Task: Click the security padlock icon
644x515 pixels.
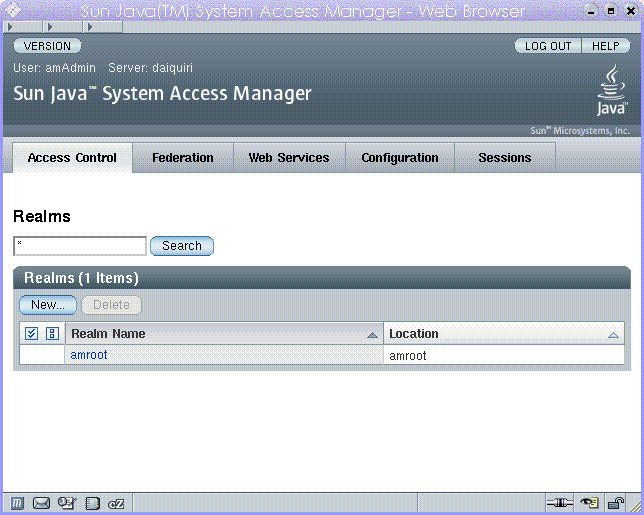Action: [615, 503]
